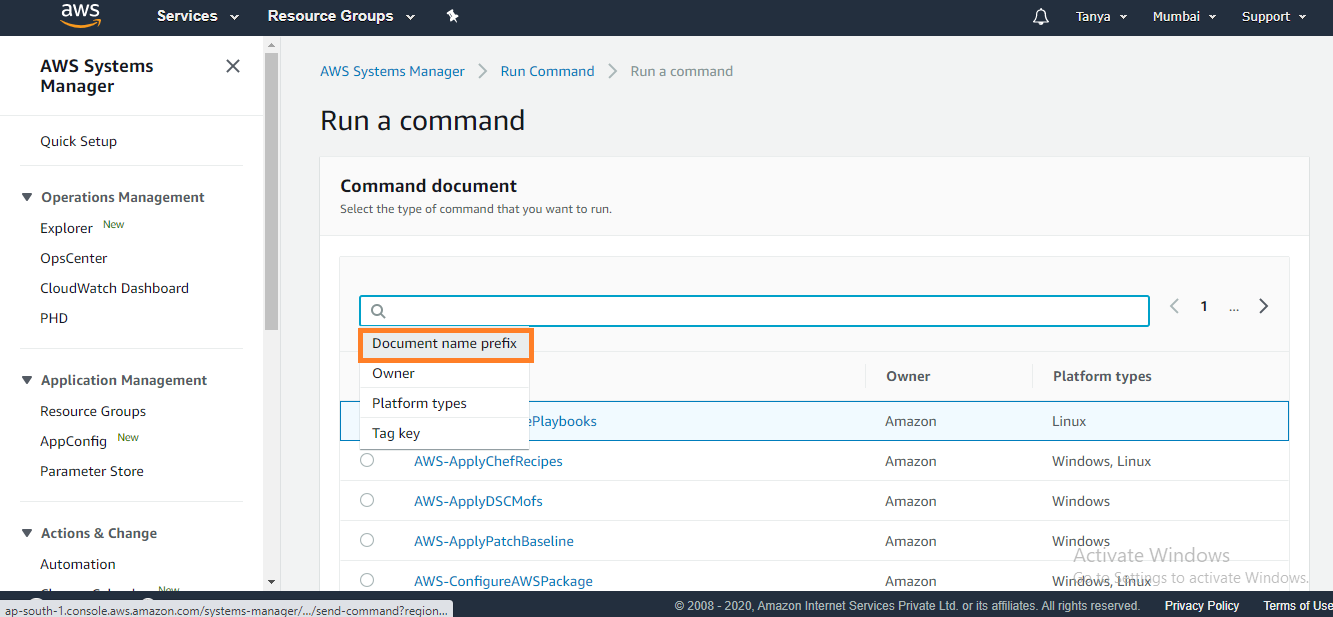Open the AWS-ConfigureAWSPackage document link
The height and width of the screenshot is (617, 1333).
coord(503,581)
